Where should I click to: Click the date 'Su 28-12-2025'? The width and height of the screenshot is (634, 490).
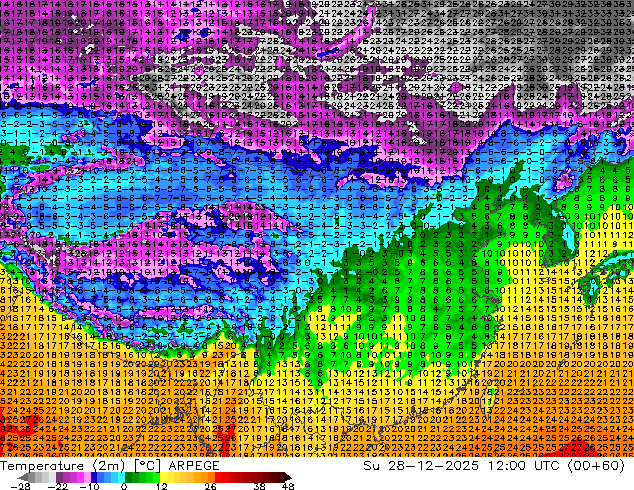pyautogui.click(x=421, y=466)
